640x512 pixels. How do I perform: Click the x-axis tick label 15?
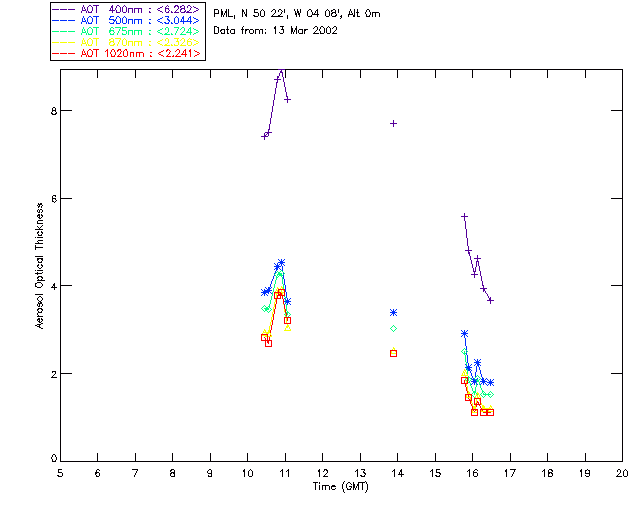point(435,473)
